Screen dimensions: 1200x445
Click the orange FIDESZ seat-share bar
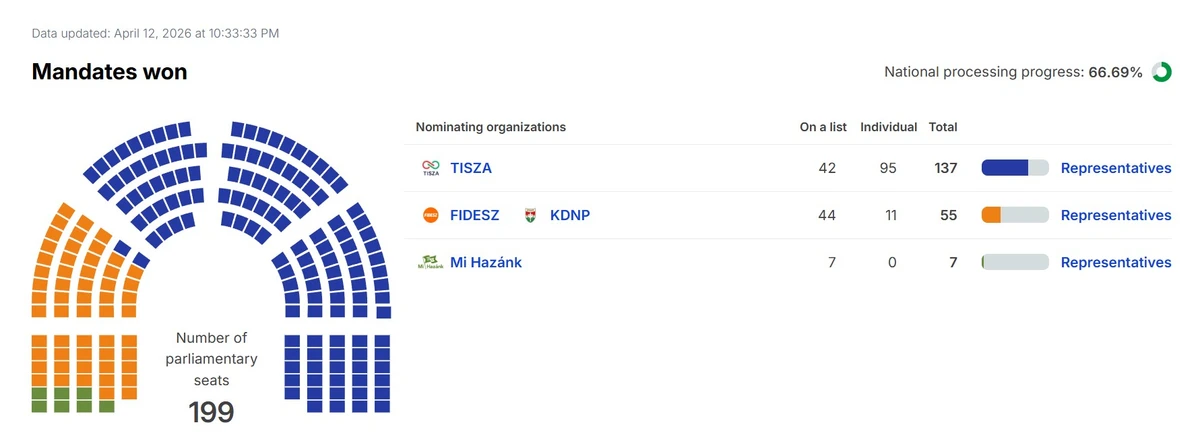pos(992,215)
